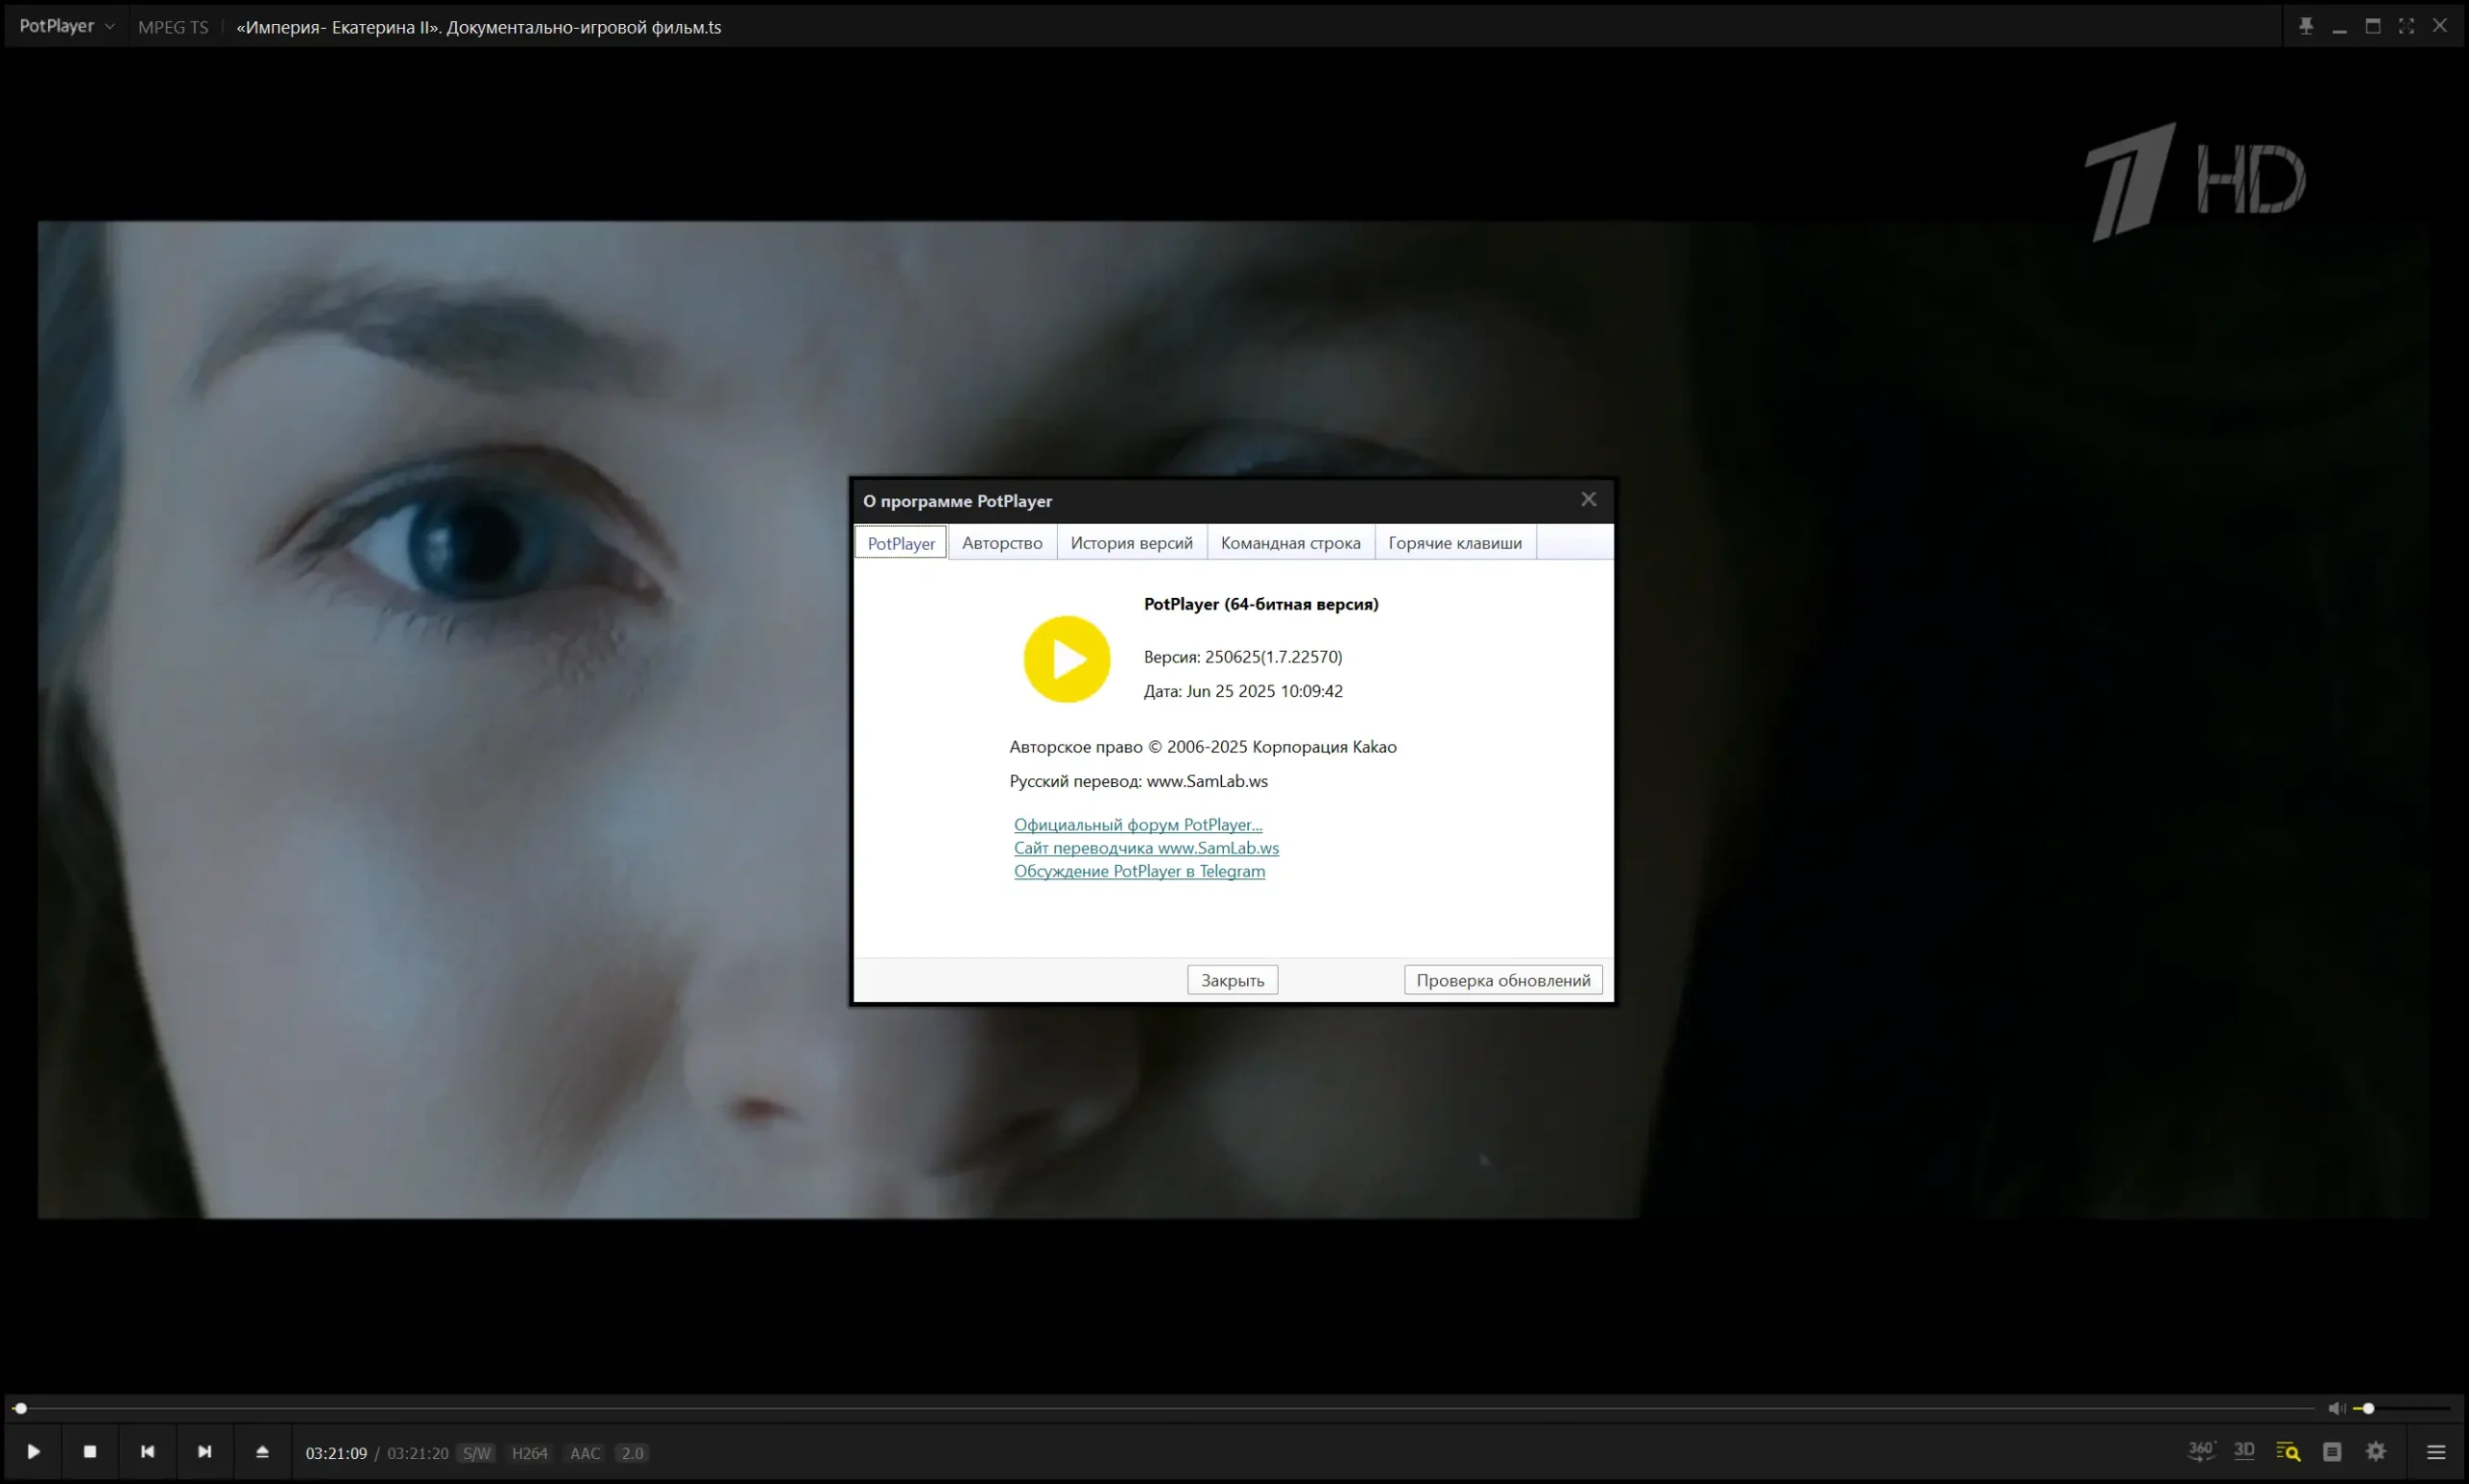Stop video playback
Screen dimensions: 2469x1484
click(90, 1451)
